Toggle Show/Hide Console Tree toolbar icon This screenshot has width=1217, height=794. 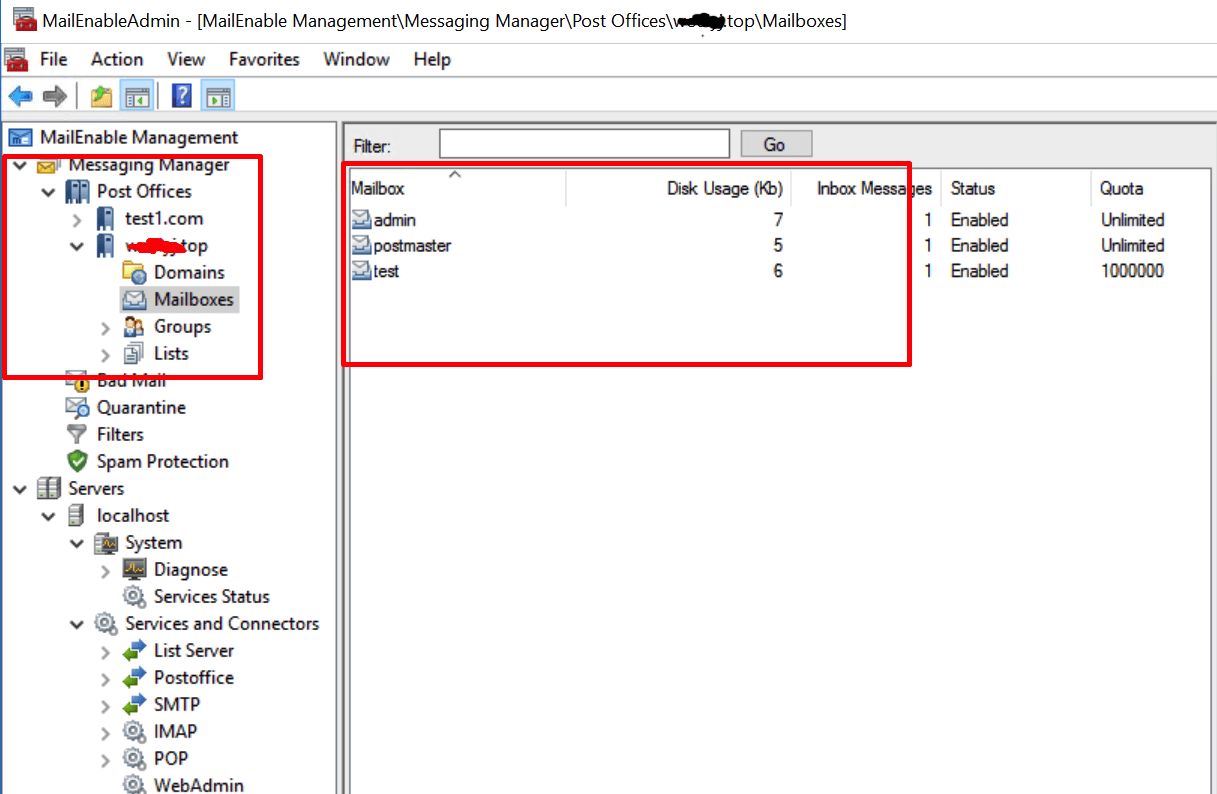[136, 96]
